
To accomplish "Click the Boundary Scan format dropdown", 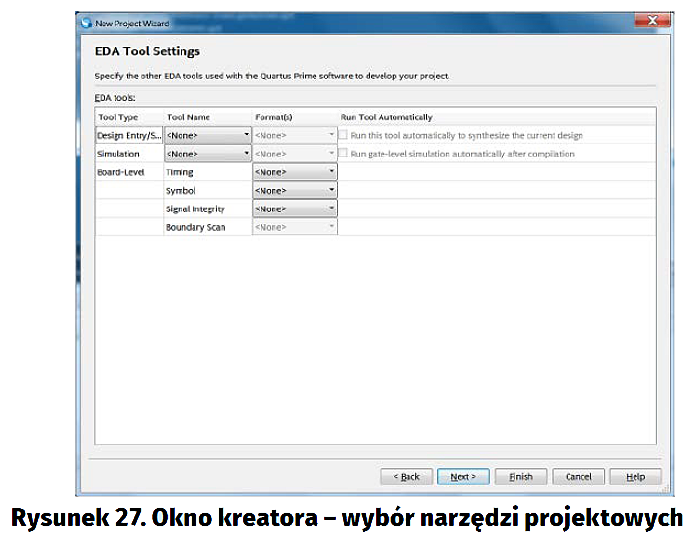I will [x=295, y=228].
